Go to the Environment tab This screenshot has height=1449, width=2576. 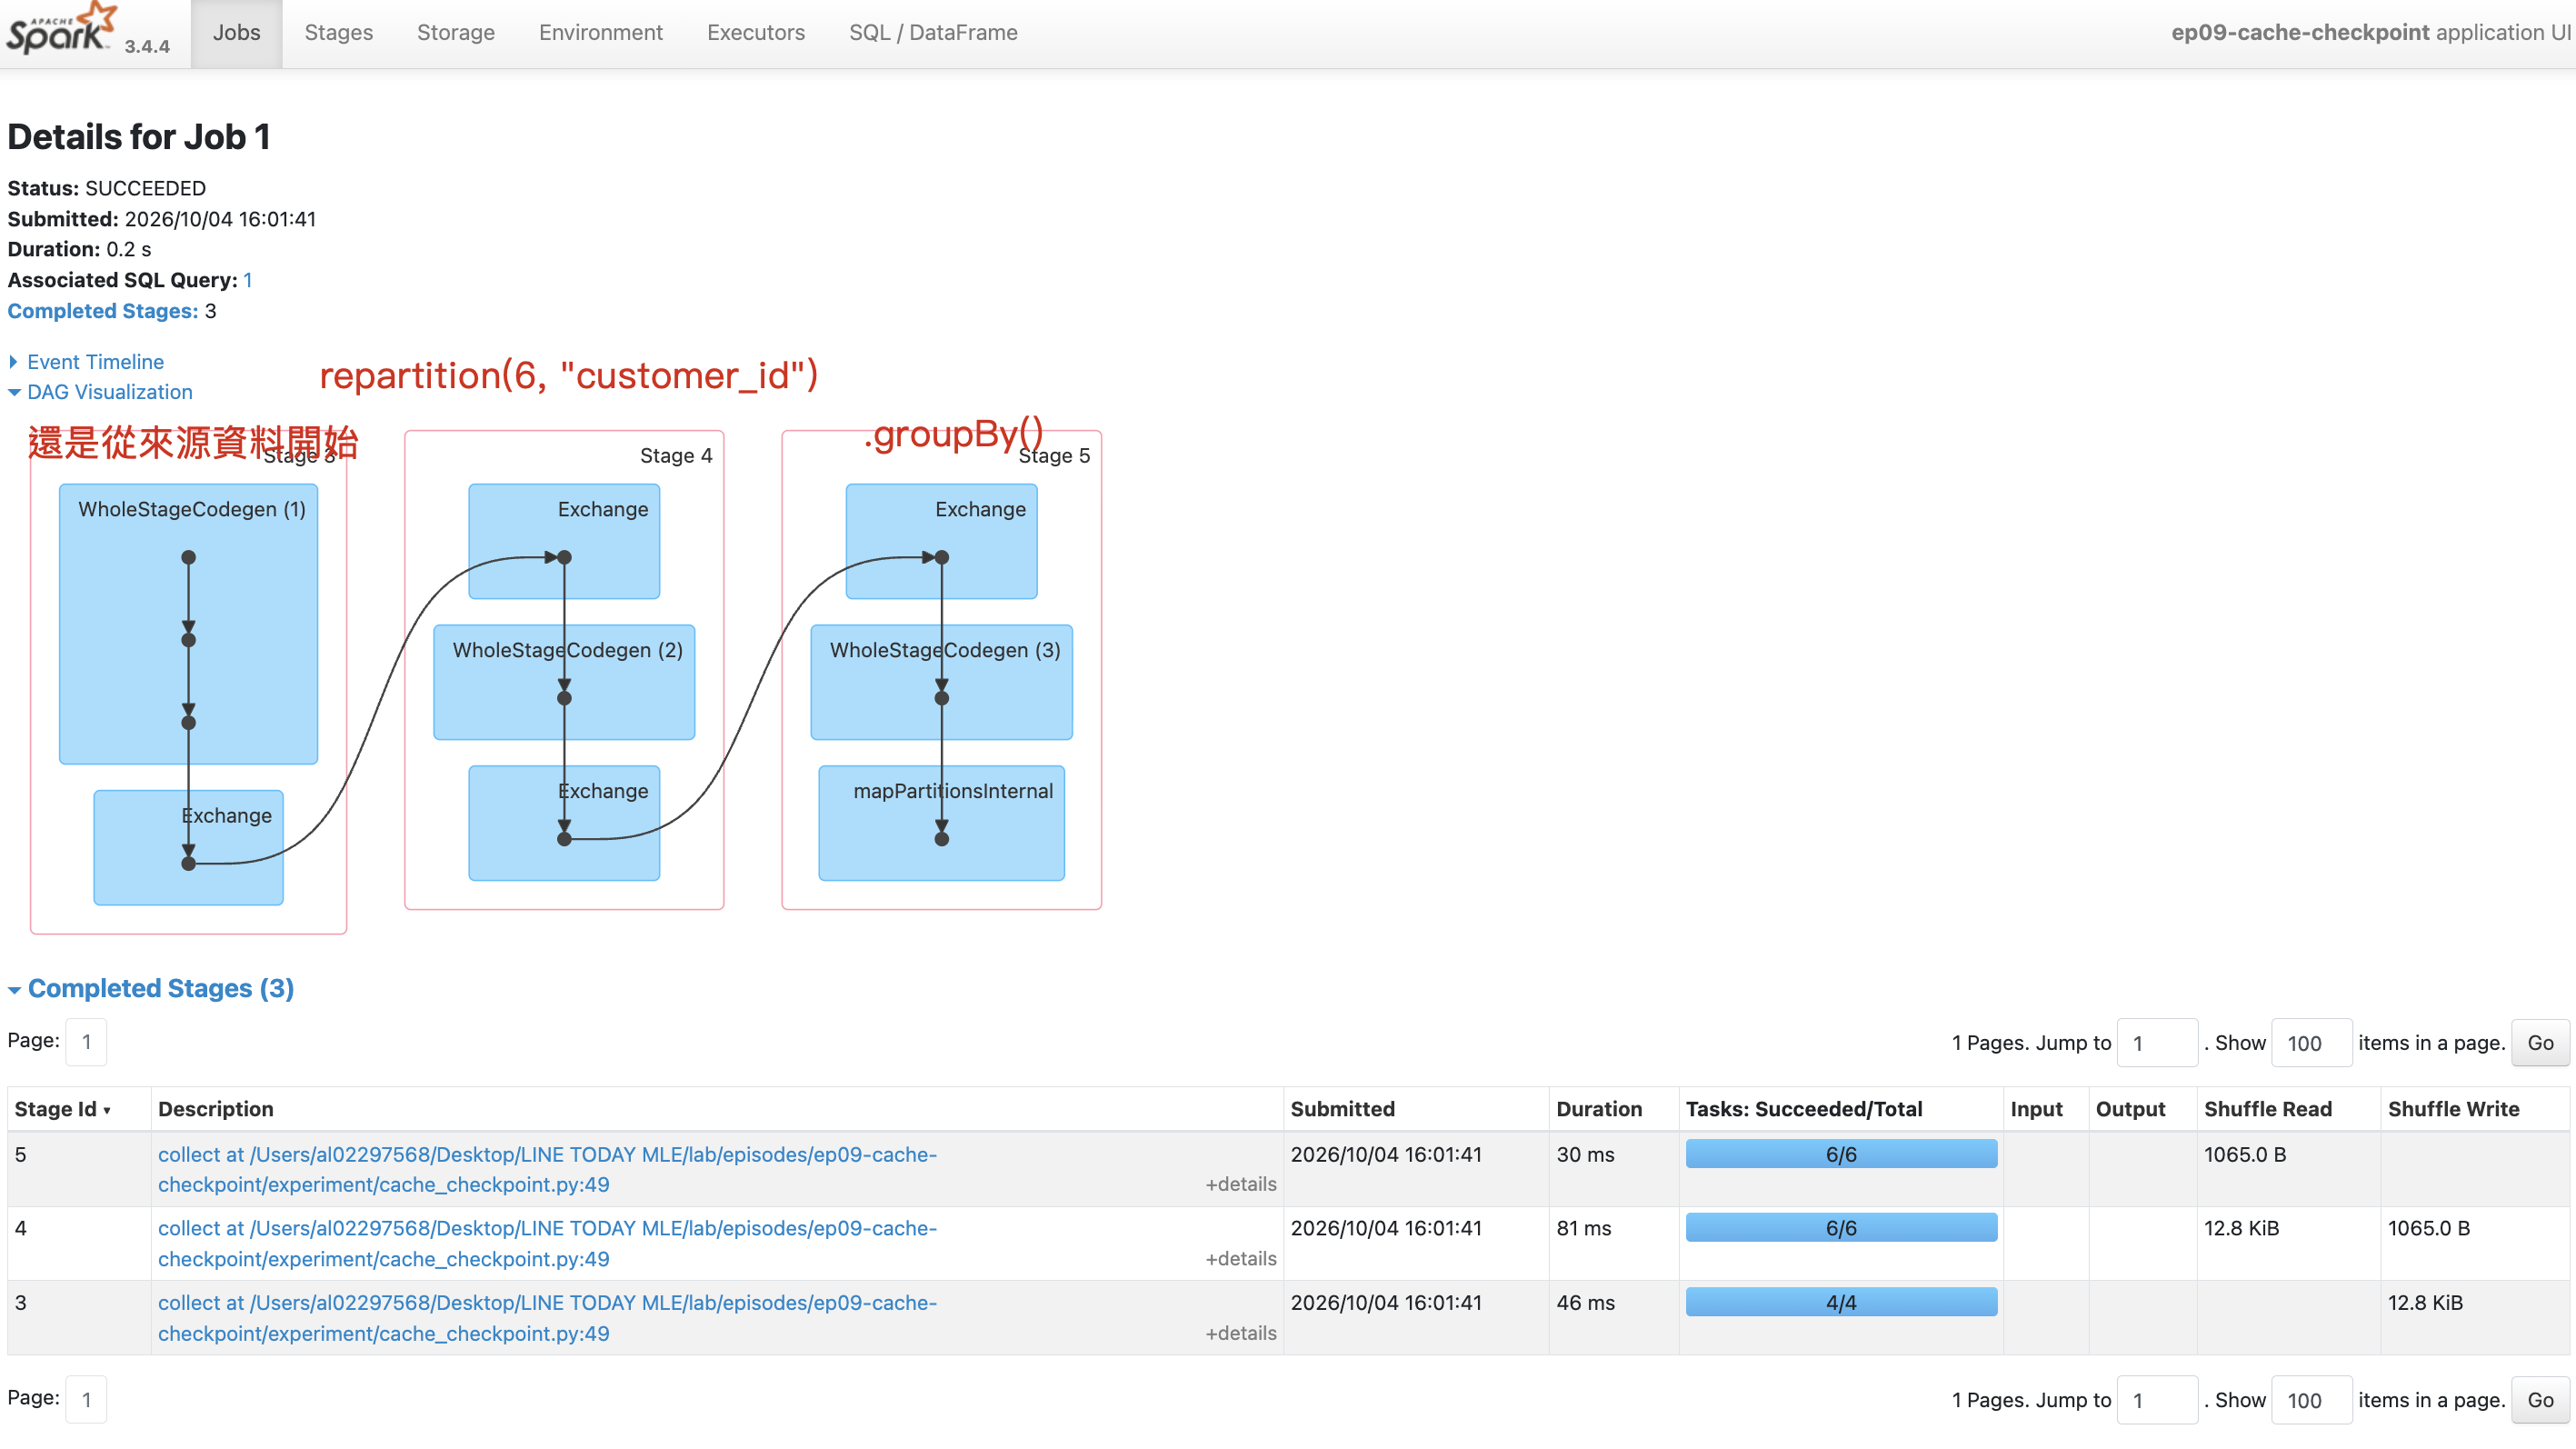(600, 33)
